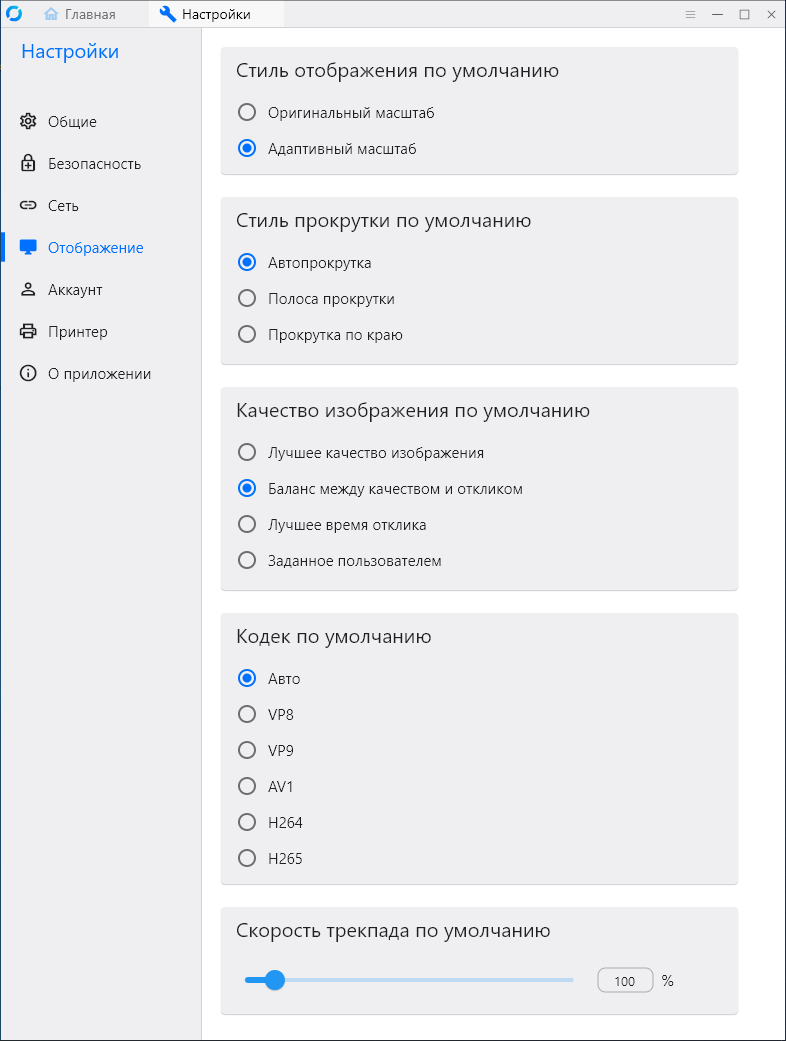Select Полоса прокрутки scroll style
Image resolution: width=786 pixels, height=1041 pixels.
point(247,299)
